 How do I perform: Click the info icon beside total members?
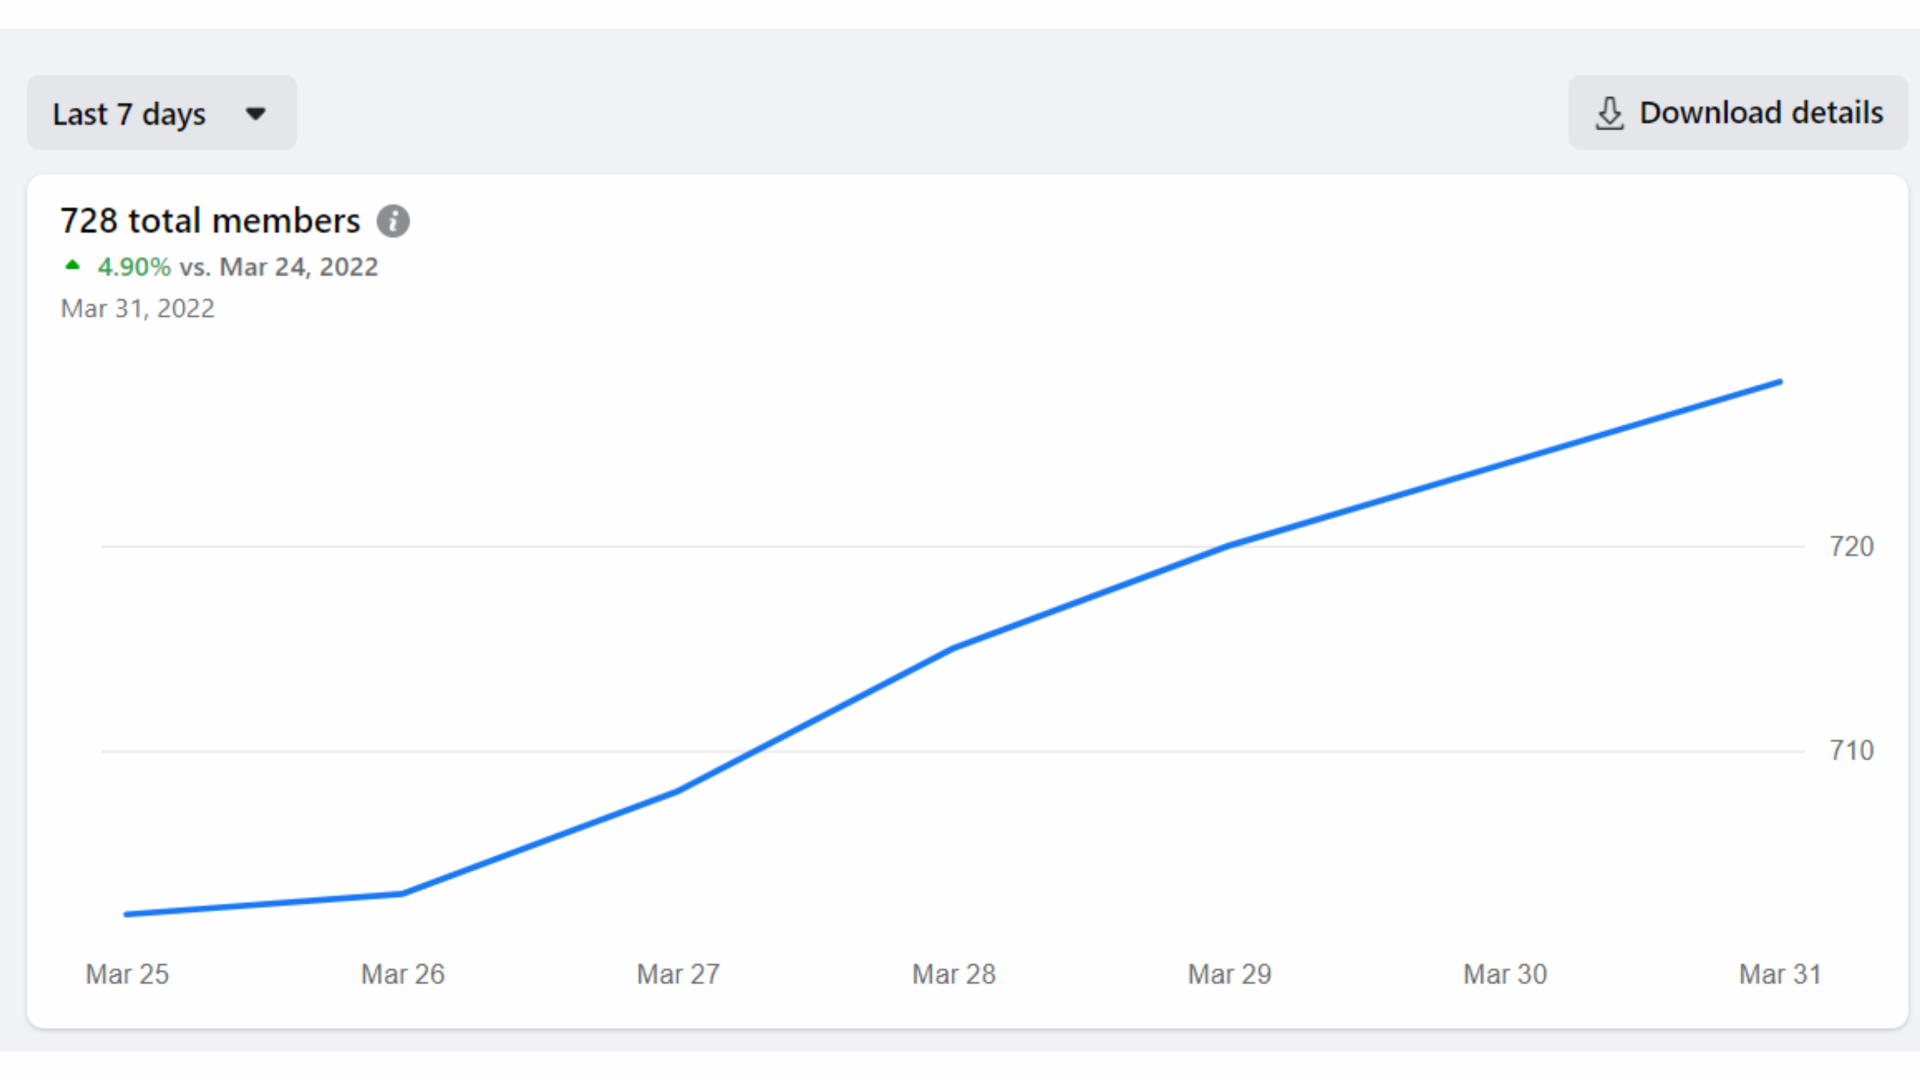(393, 221)
